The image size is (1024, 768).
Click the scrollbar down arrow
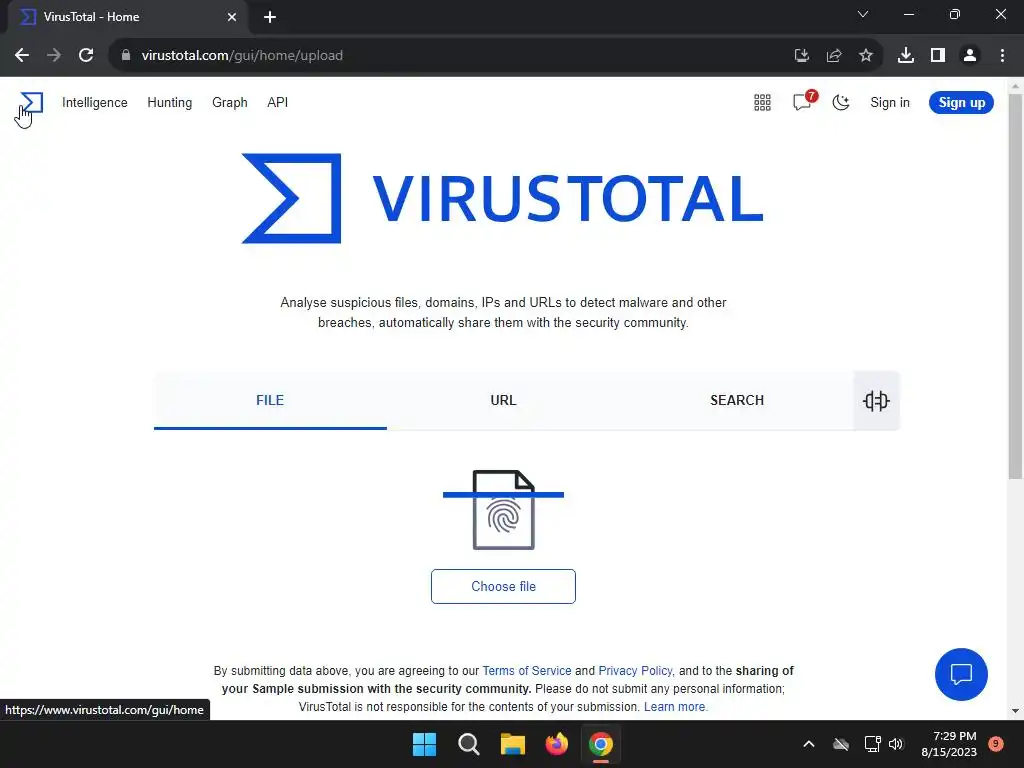click(1015, 711)
